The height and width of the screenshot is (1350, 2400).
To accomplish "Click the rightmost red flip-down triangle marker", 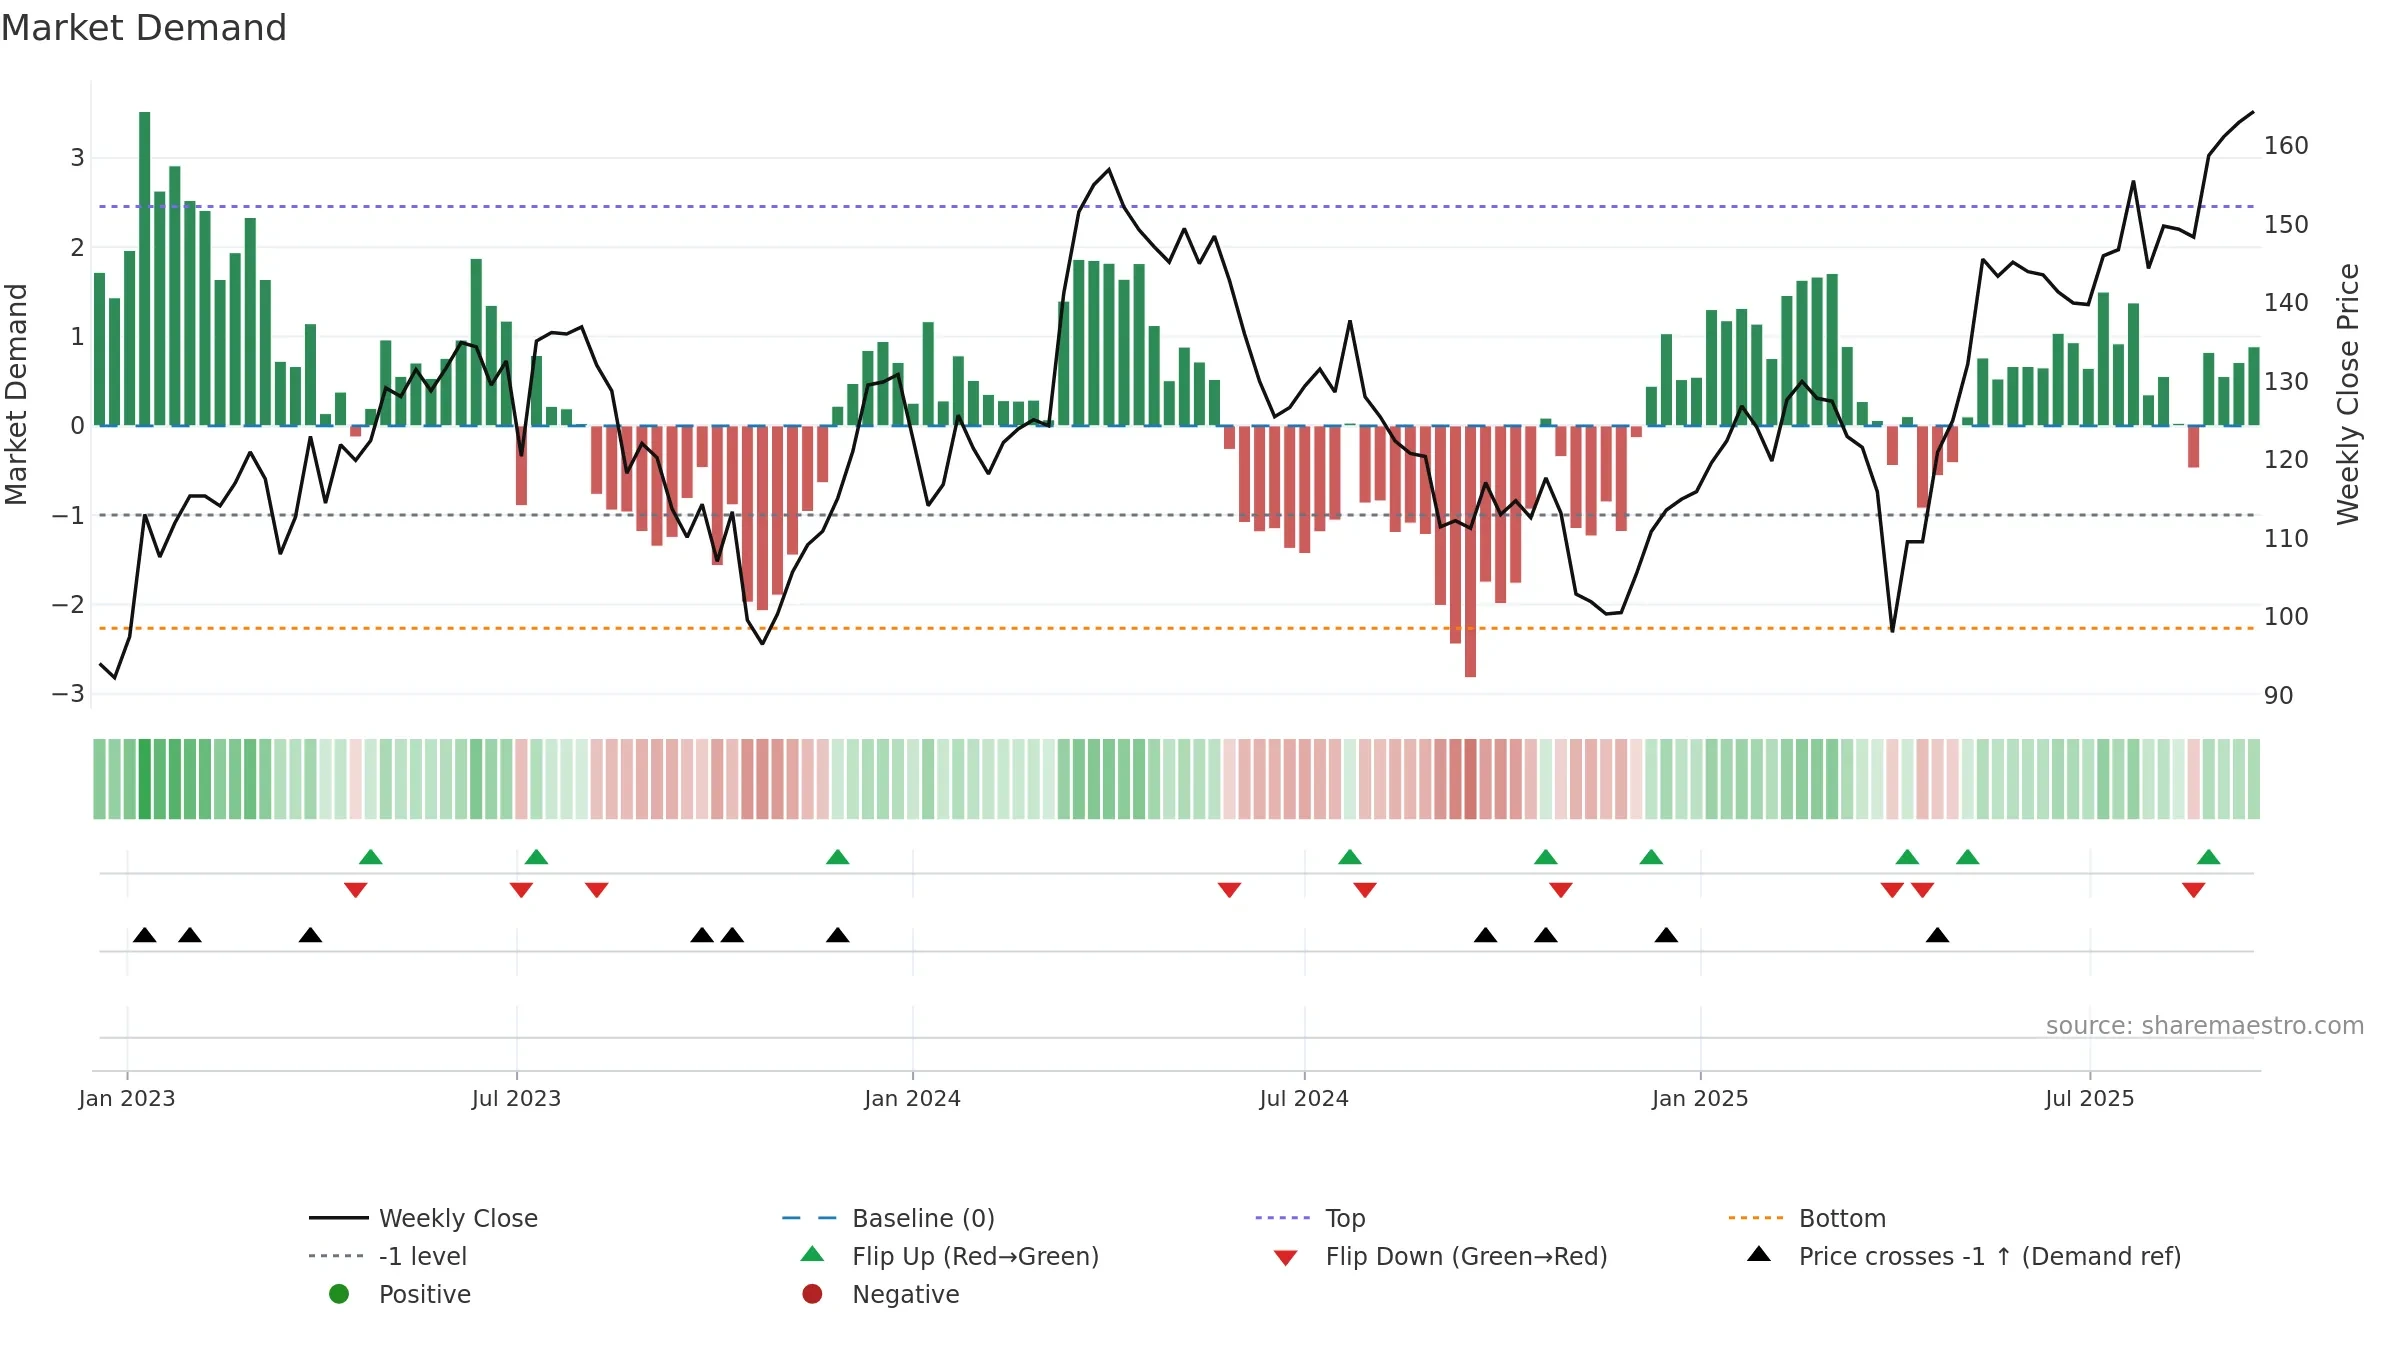I will 2194,890.
